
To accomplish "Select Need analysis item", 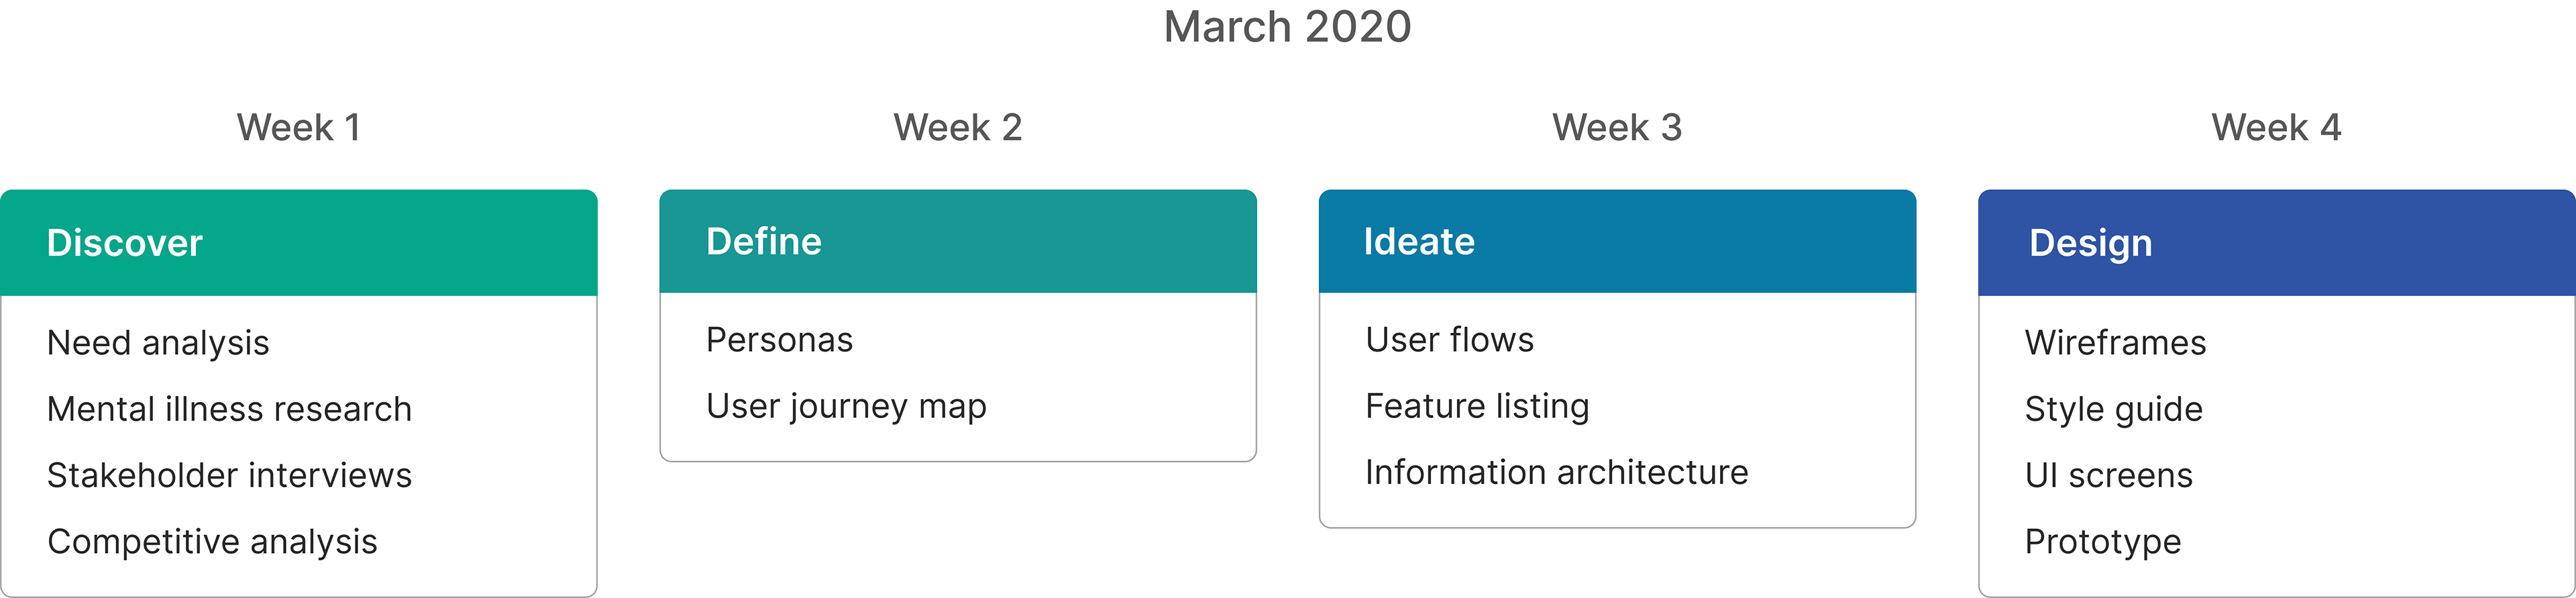I will pos(158,343).
